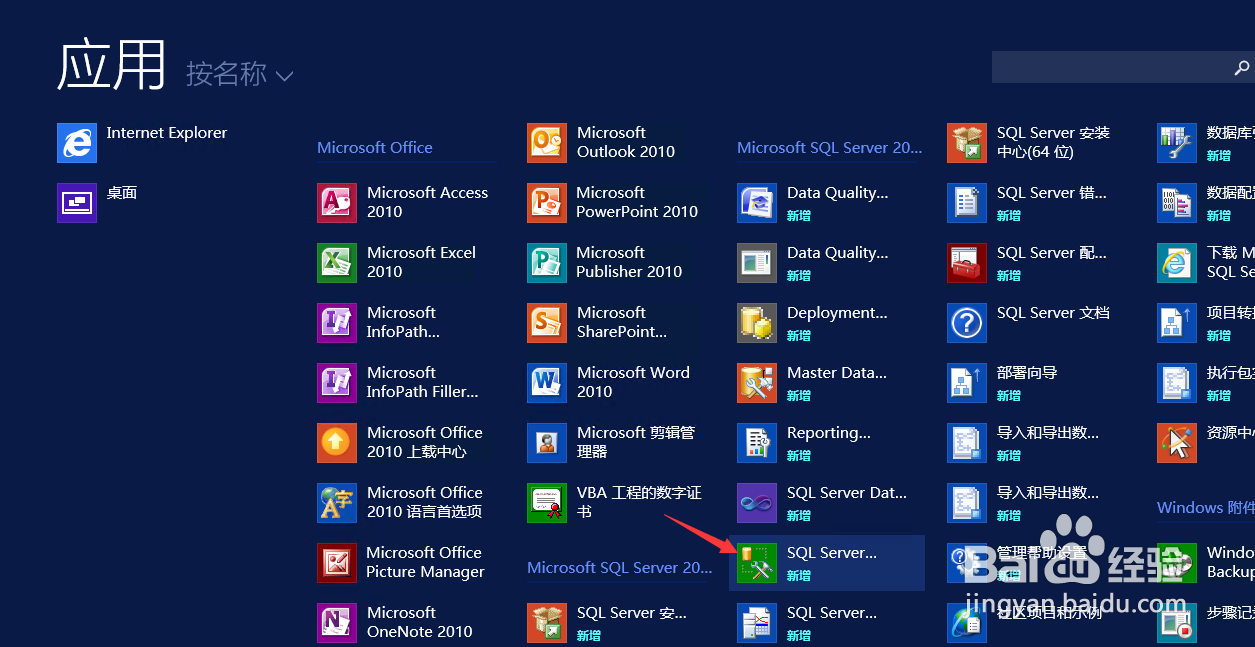Open the Reporting... app icon
The width and height of the screenshot is (1255, 647).
[x=757, y=443]
